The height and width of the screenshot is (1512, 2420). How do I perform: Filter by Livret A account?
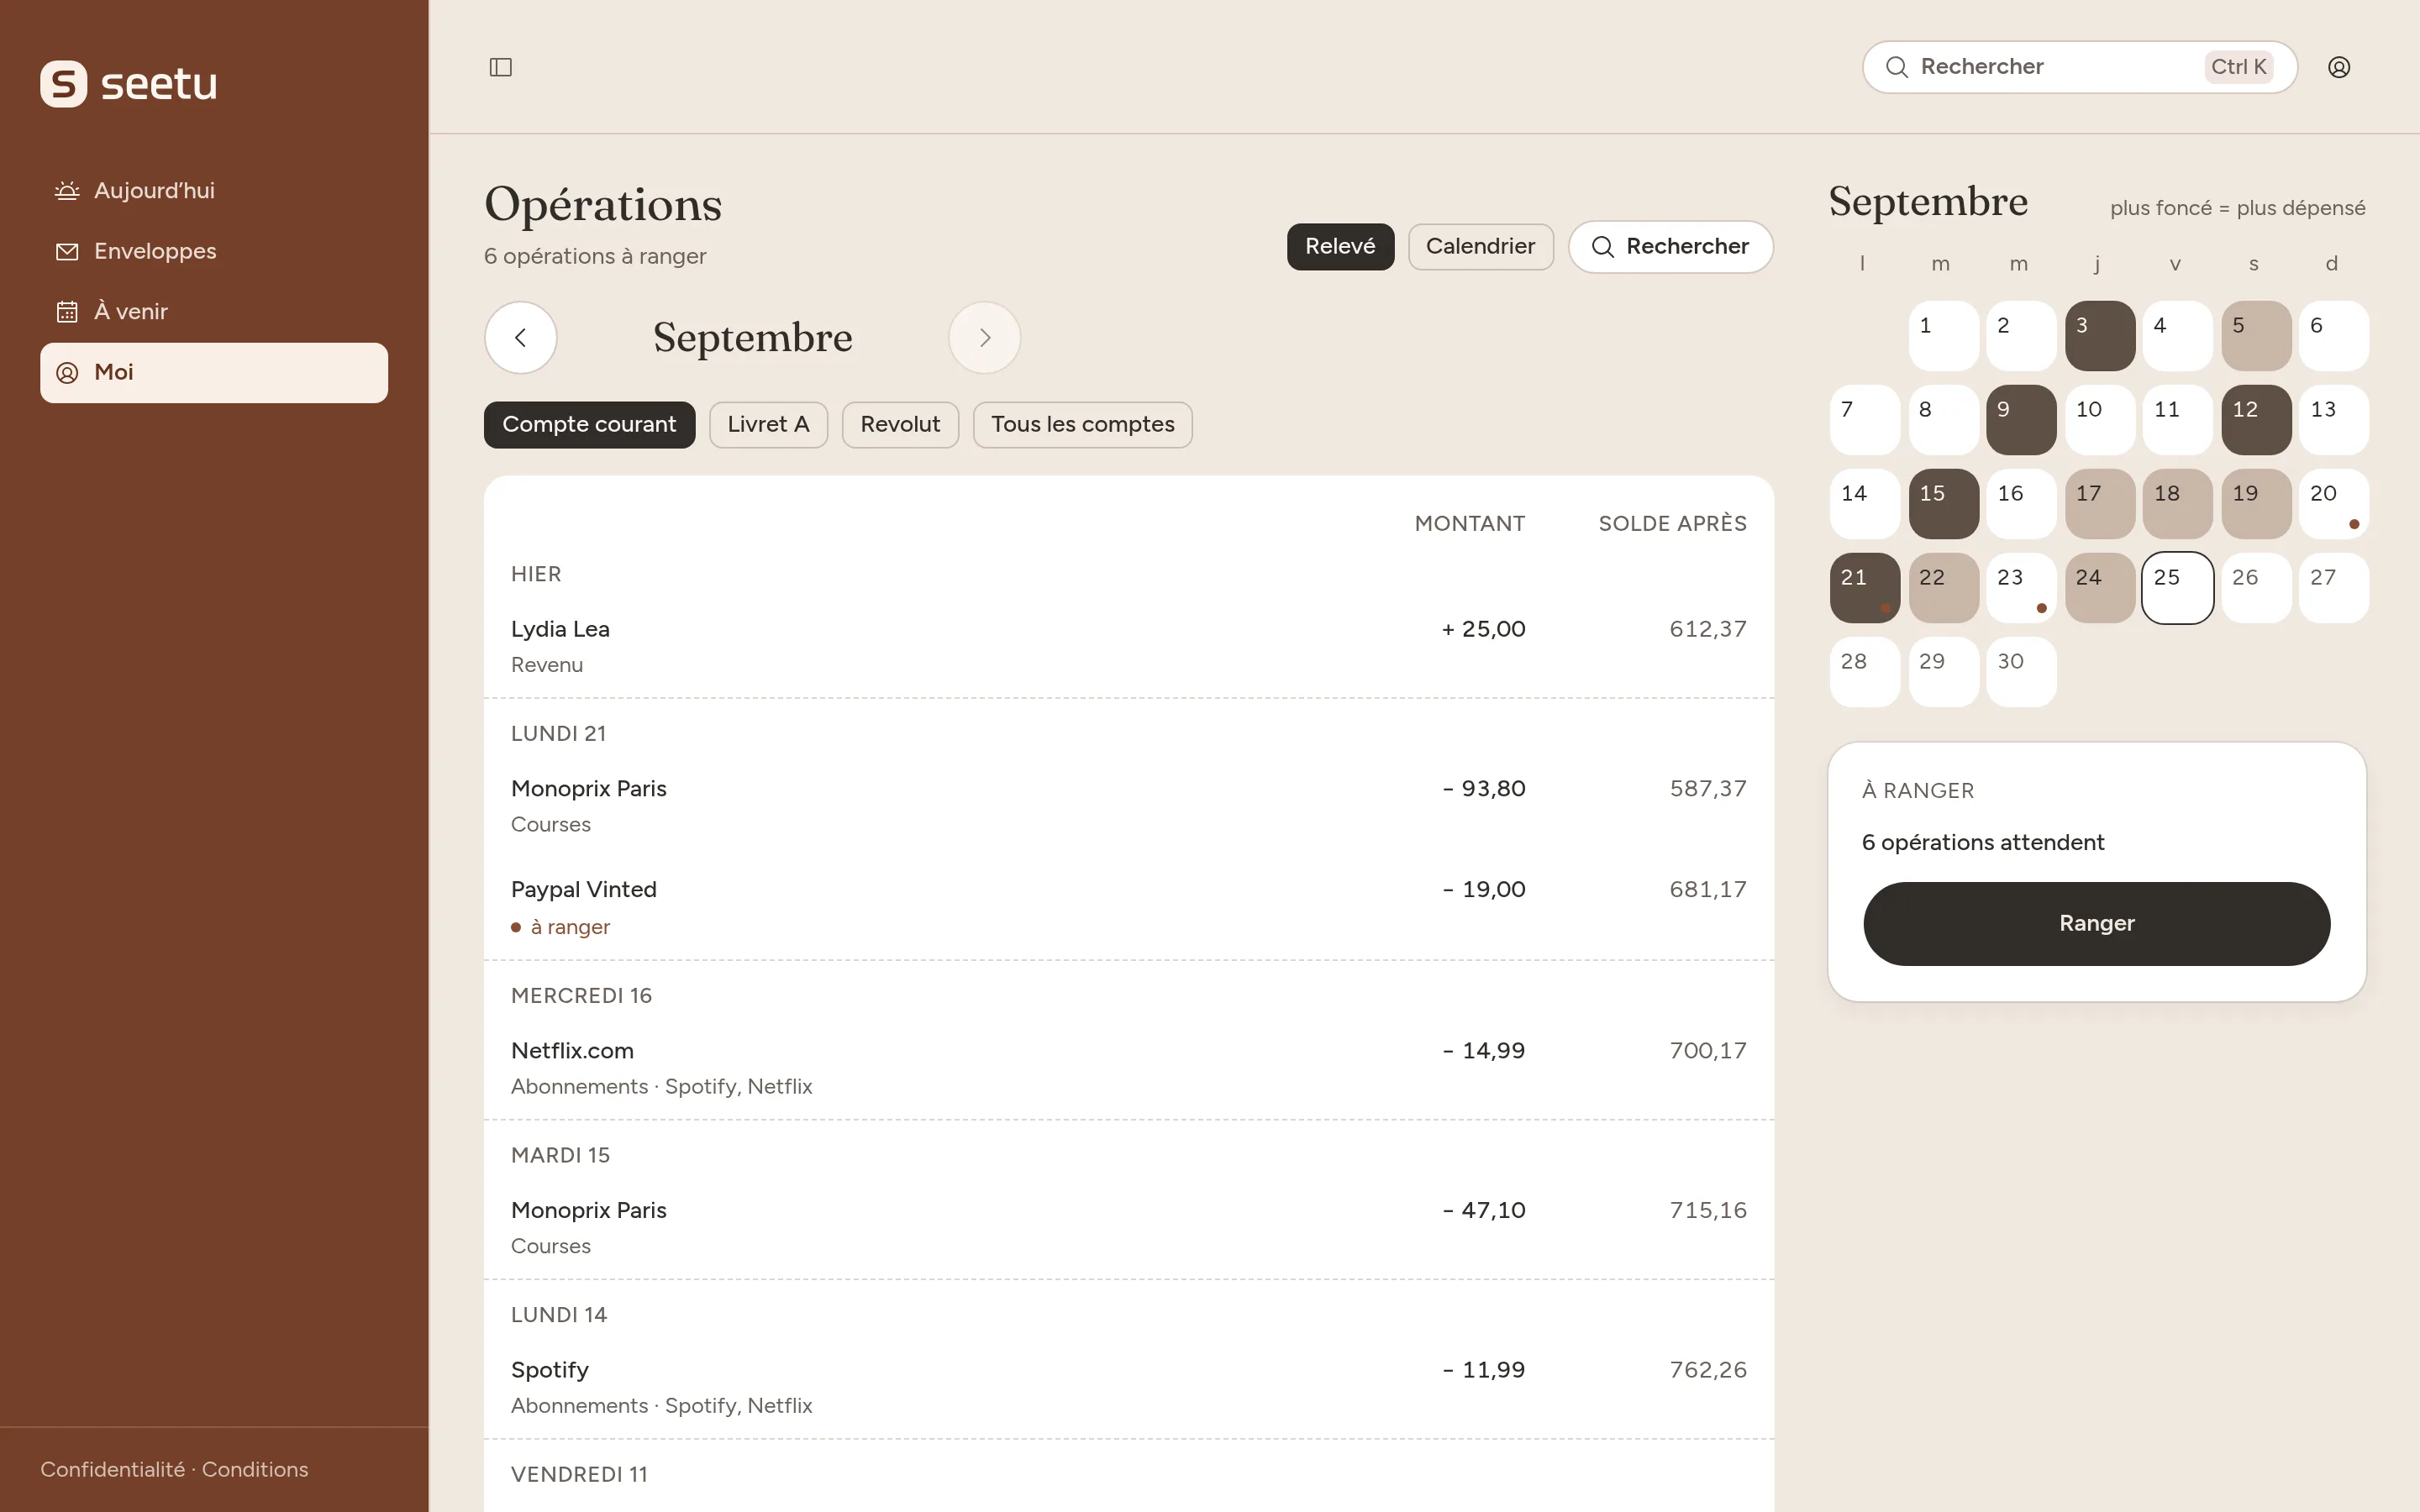768,425
